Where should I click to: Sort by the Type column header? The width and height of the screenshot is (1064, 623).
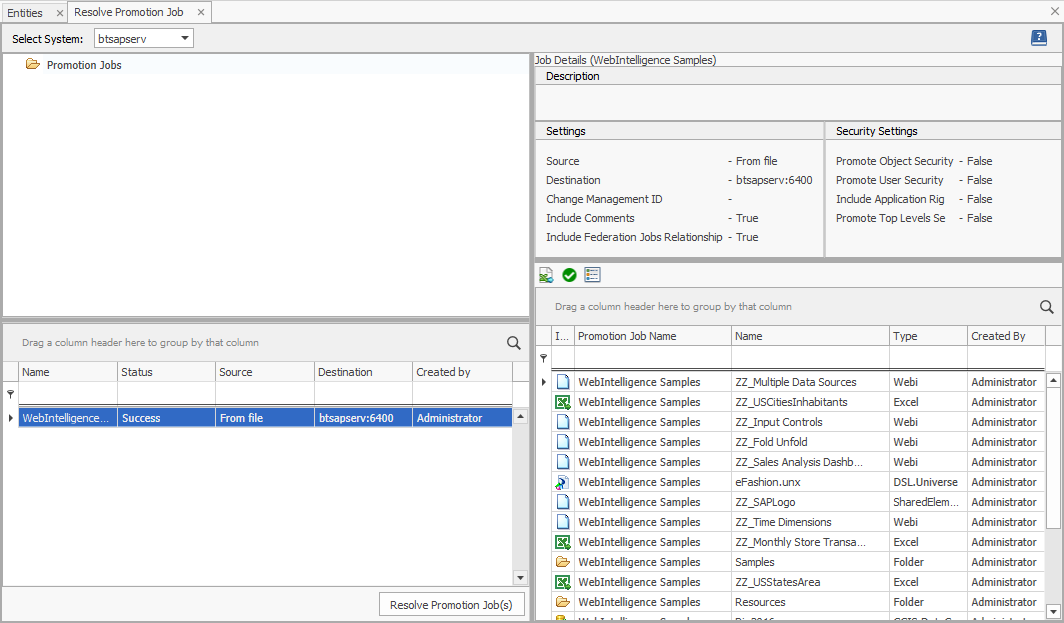(927, 336)
